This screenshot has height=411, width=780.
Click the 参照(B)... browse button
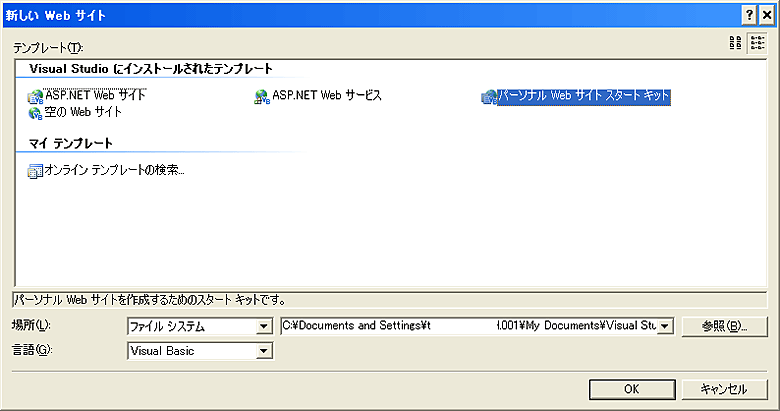725,326
